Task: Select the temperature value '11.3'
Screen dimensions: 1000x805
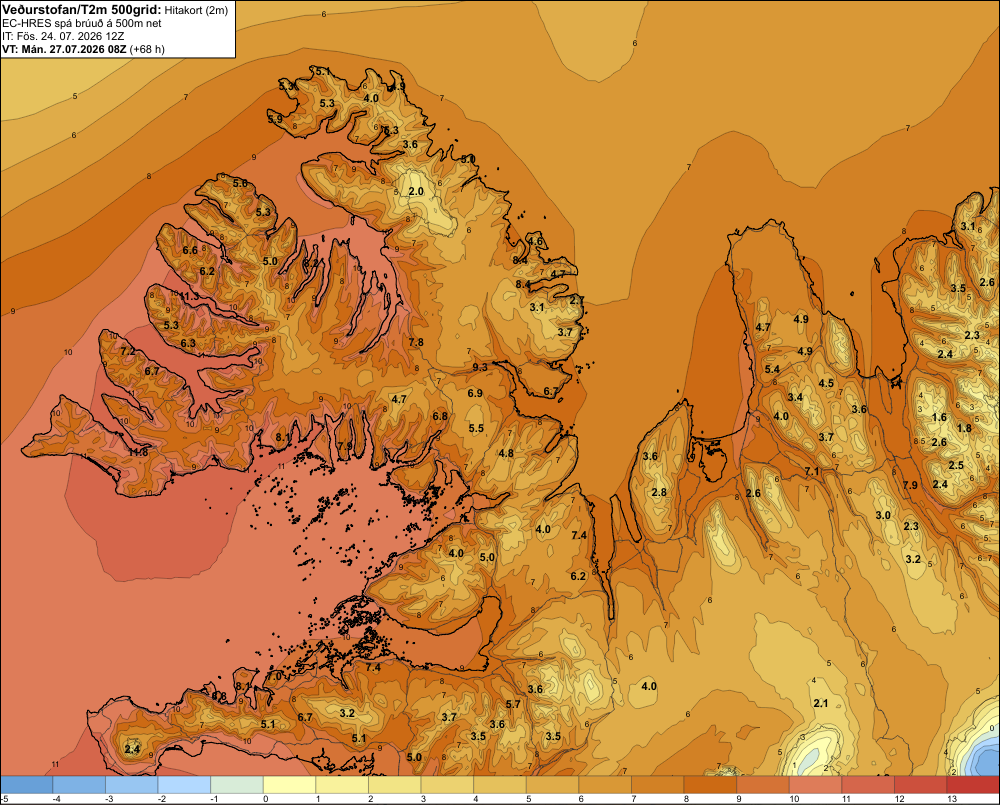Action: [188, 297]
